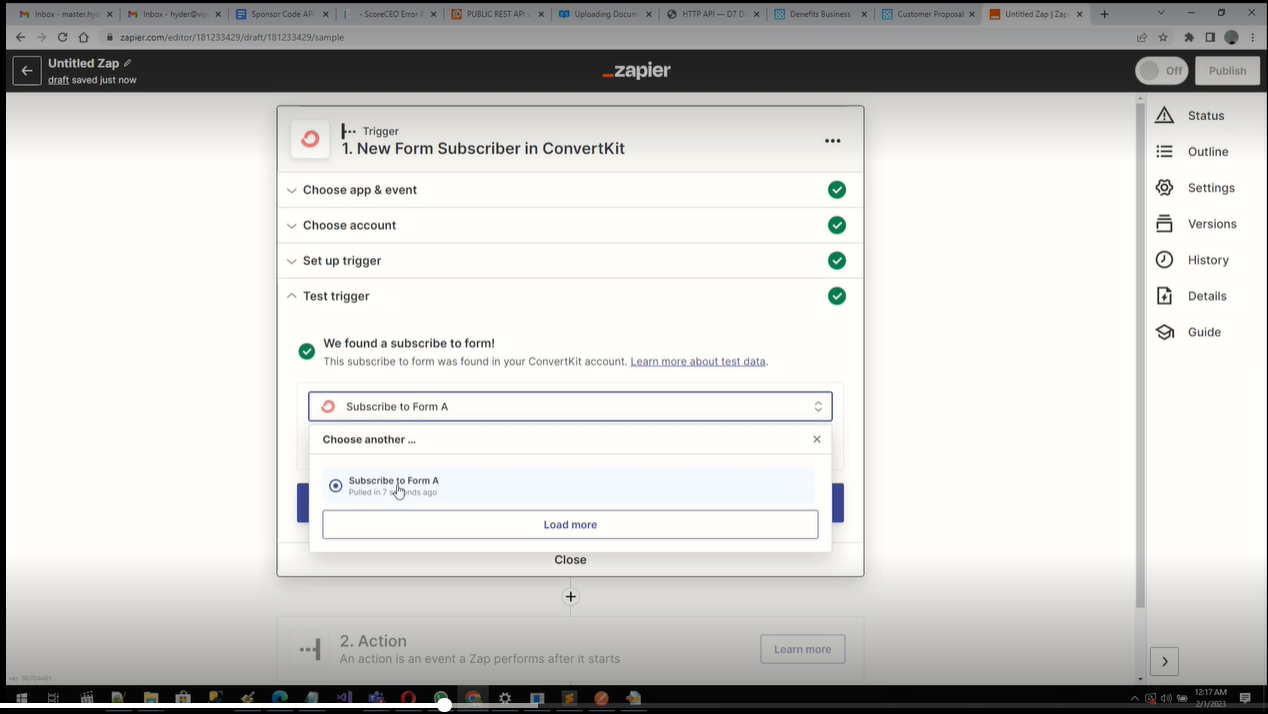Click Close at bottom of trigger card
Viewport: 1268px width, 714px height.
coord(570,560)
